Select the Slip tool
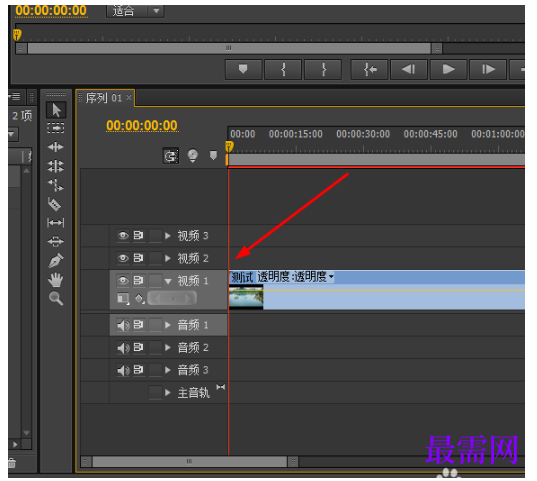Viewport: 537px width, 481px height. coord(55,223)
